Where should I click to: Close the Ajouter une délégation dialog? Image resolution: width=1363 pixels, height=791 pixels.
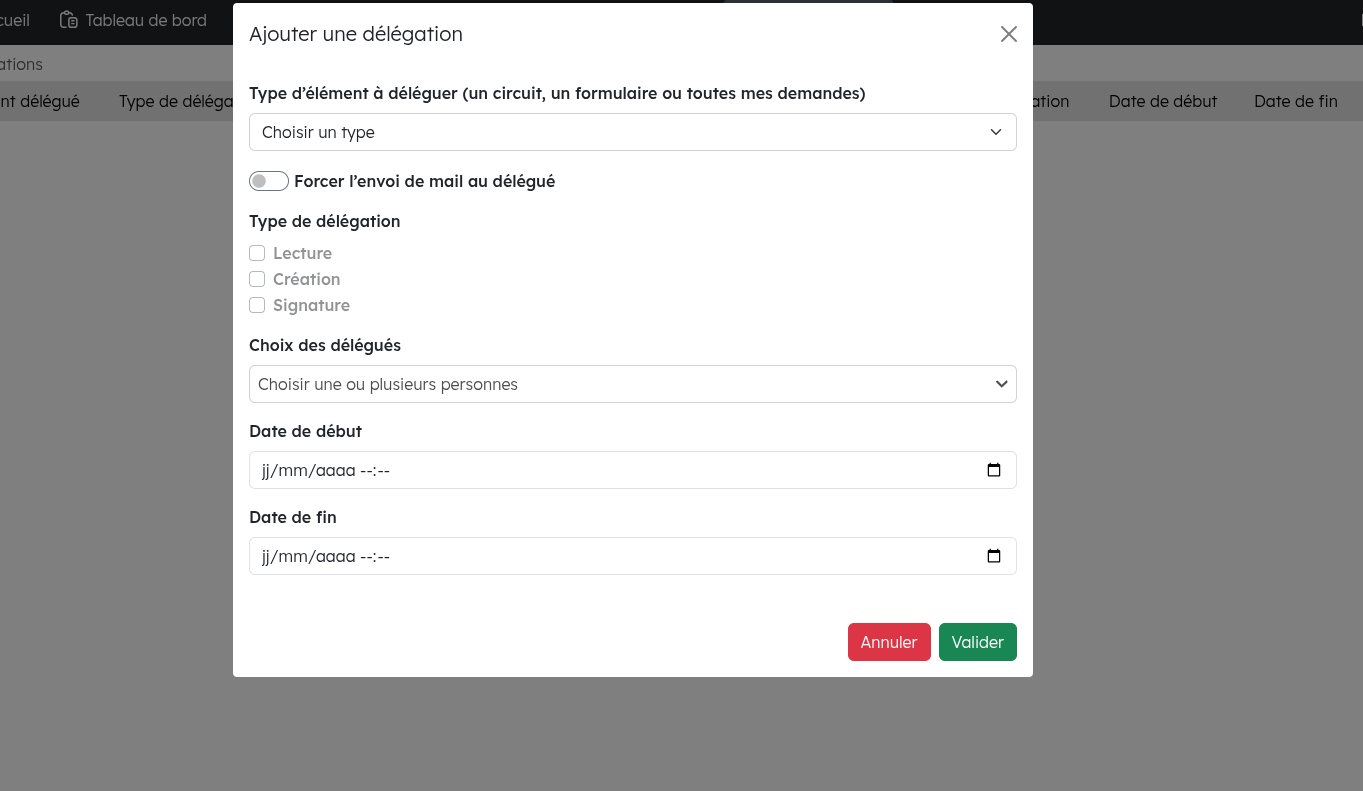[x=1008, y=34]
